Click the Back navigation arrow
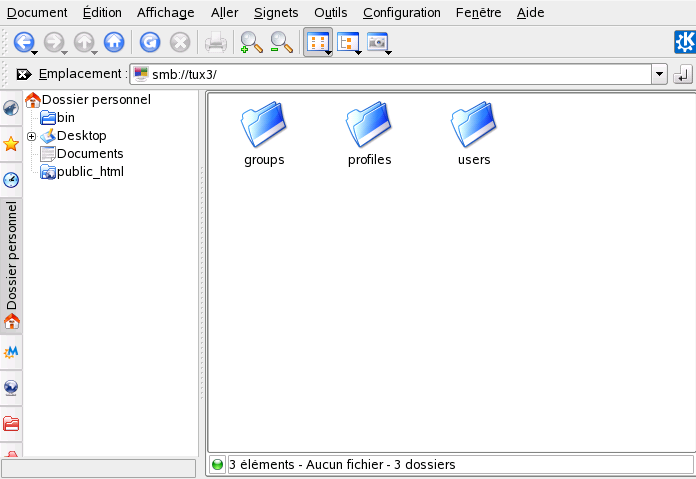This screenshot has width=696, height=479. coord(24,42)
